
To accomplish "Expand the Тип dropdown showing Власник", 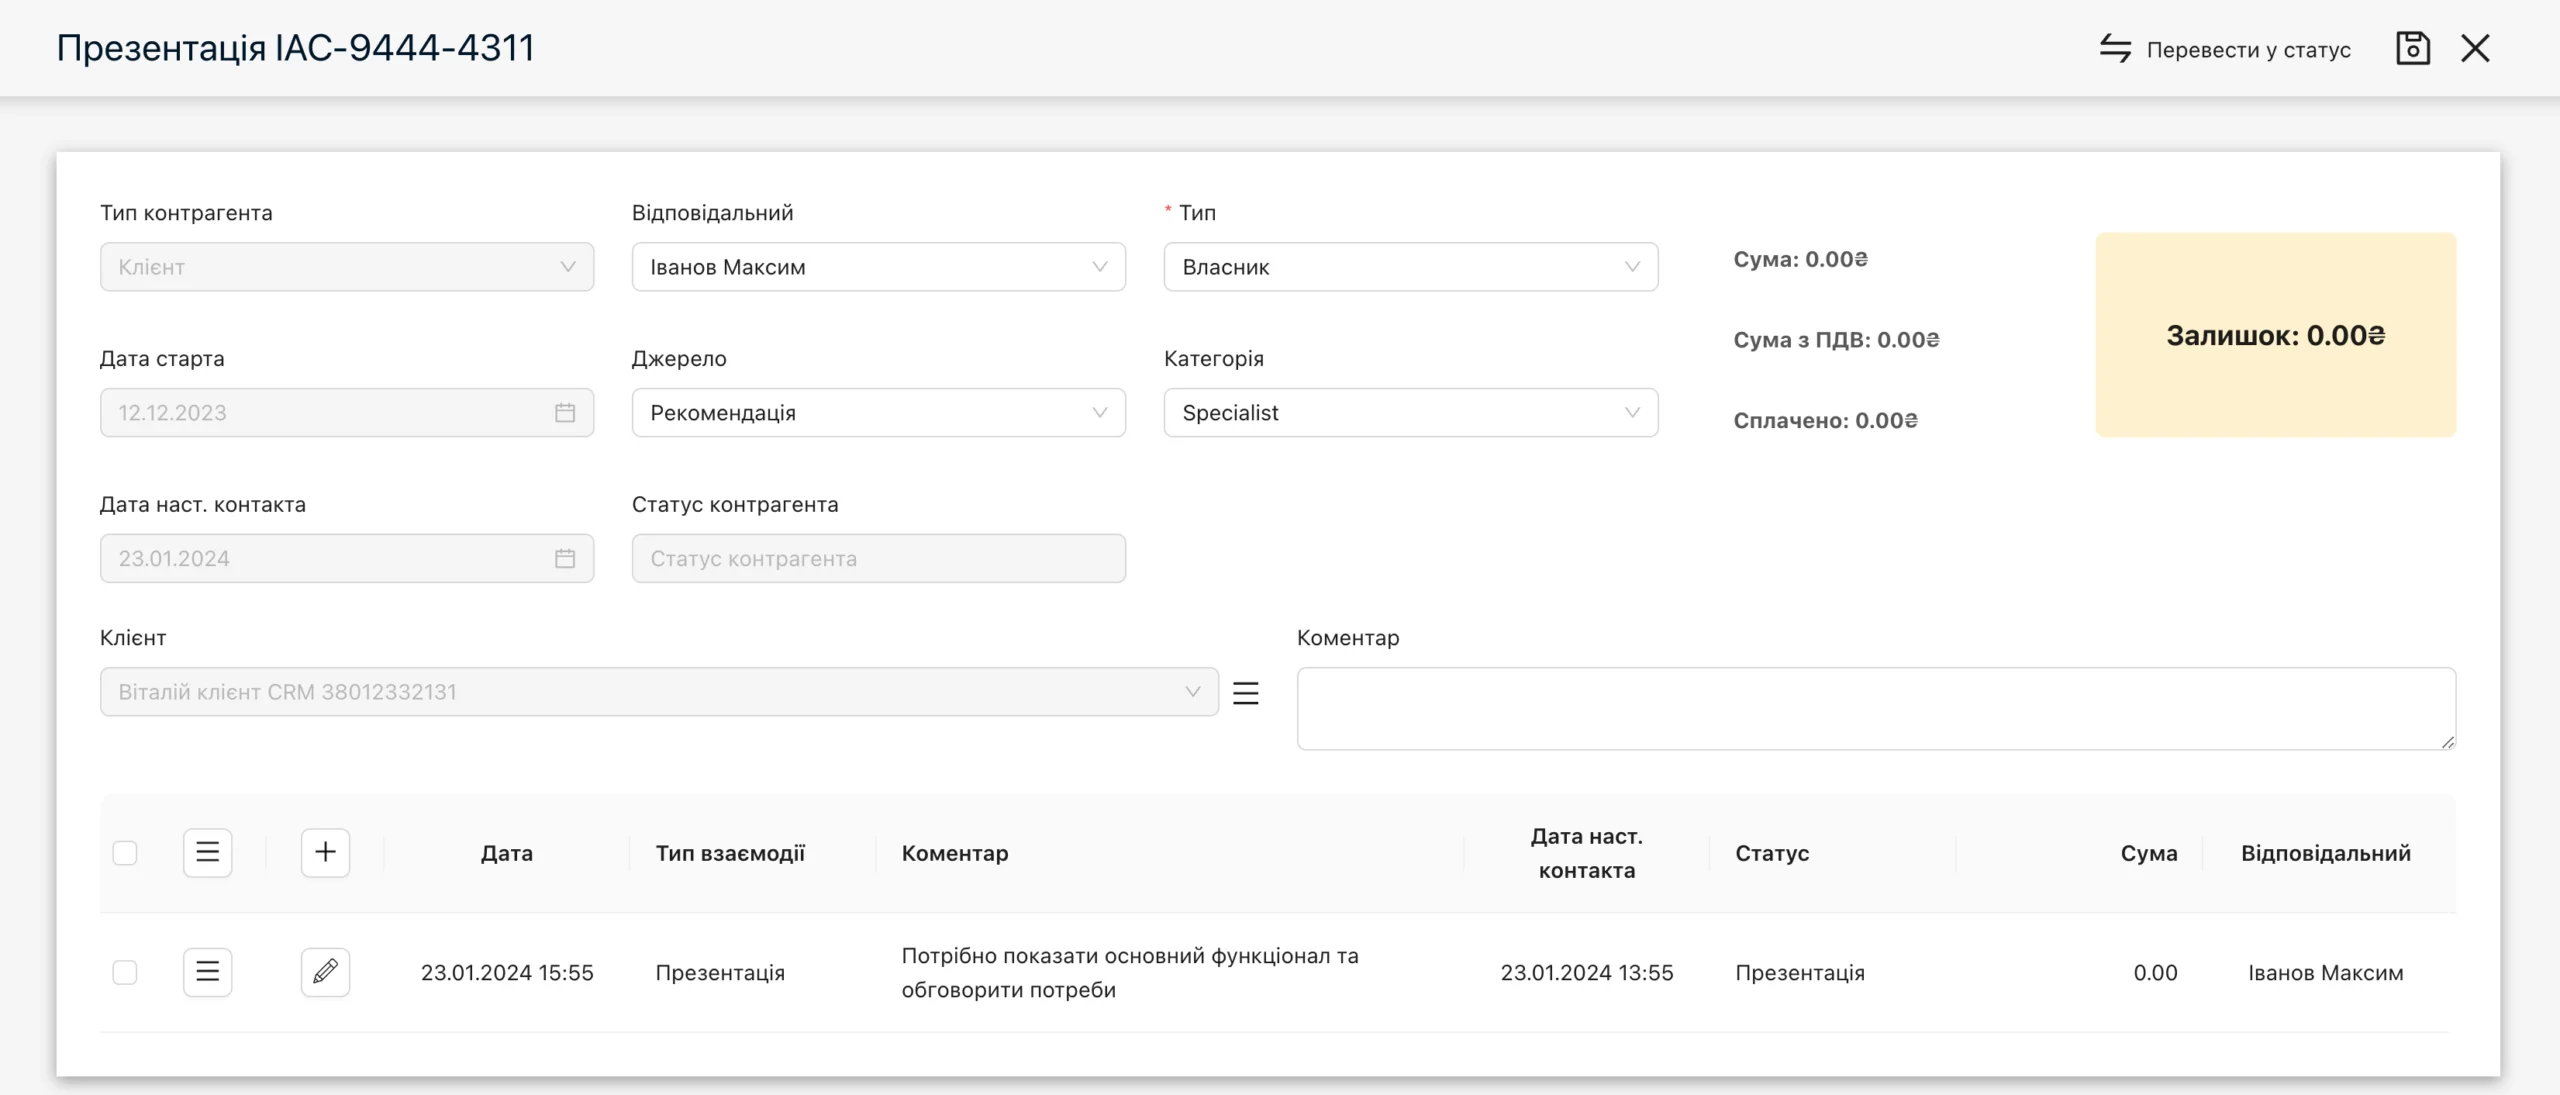I will point(1410,267).
